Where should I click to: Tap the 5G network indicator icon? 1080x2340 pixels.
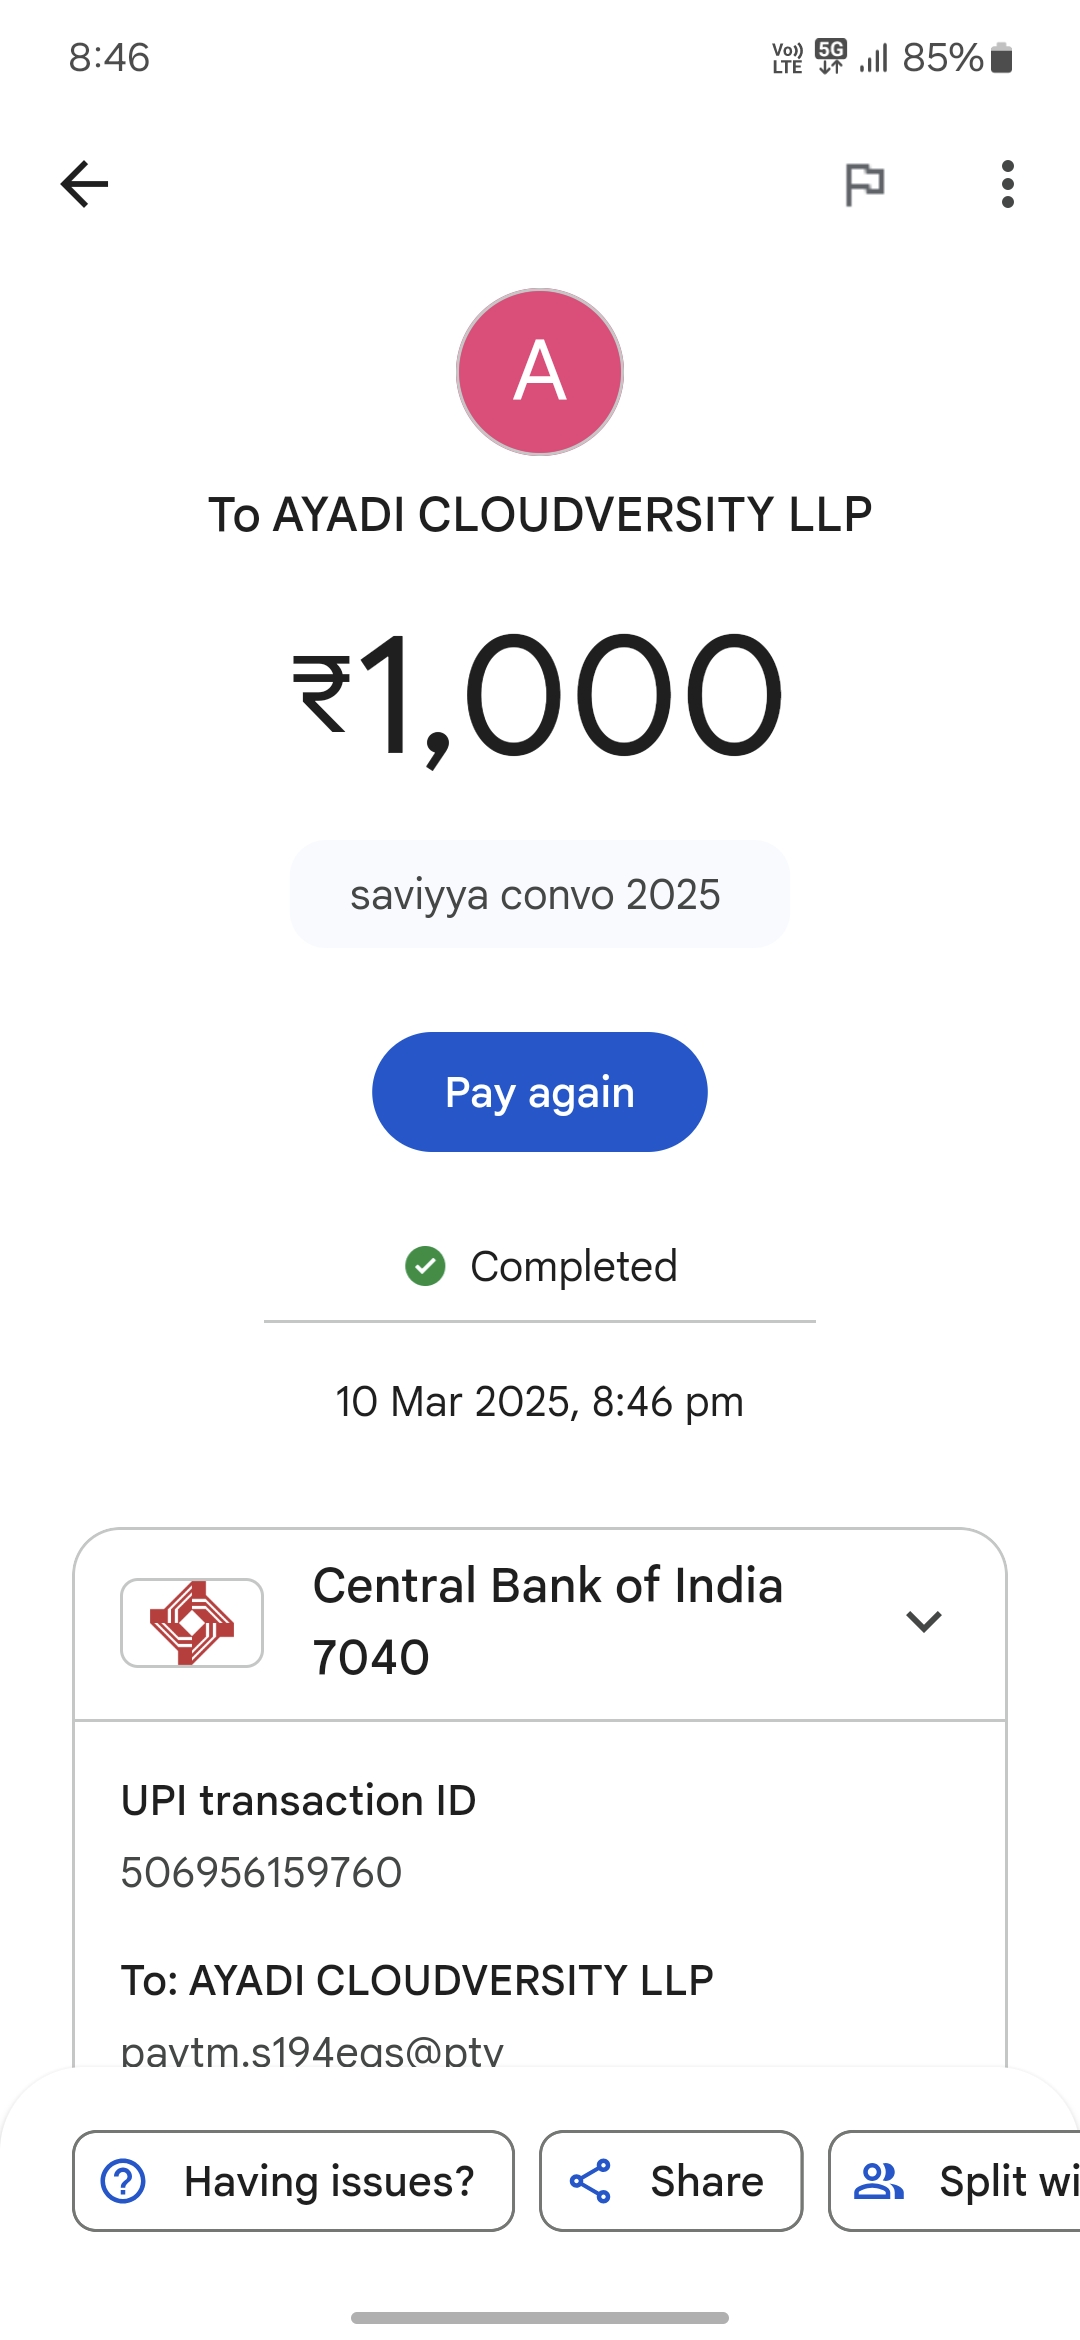(831, 57)
